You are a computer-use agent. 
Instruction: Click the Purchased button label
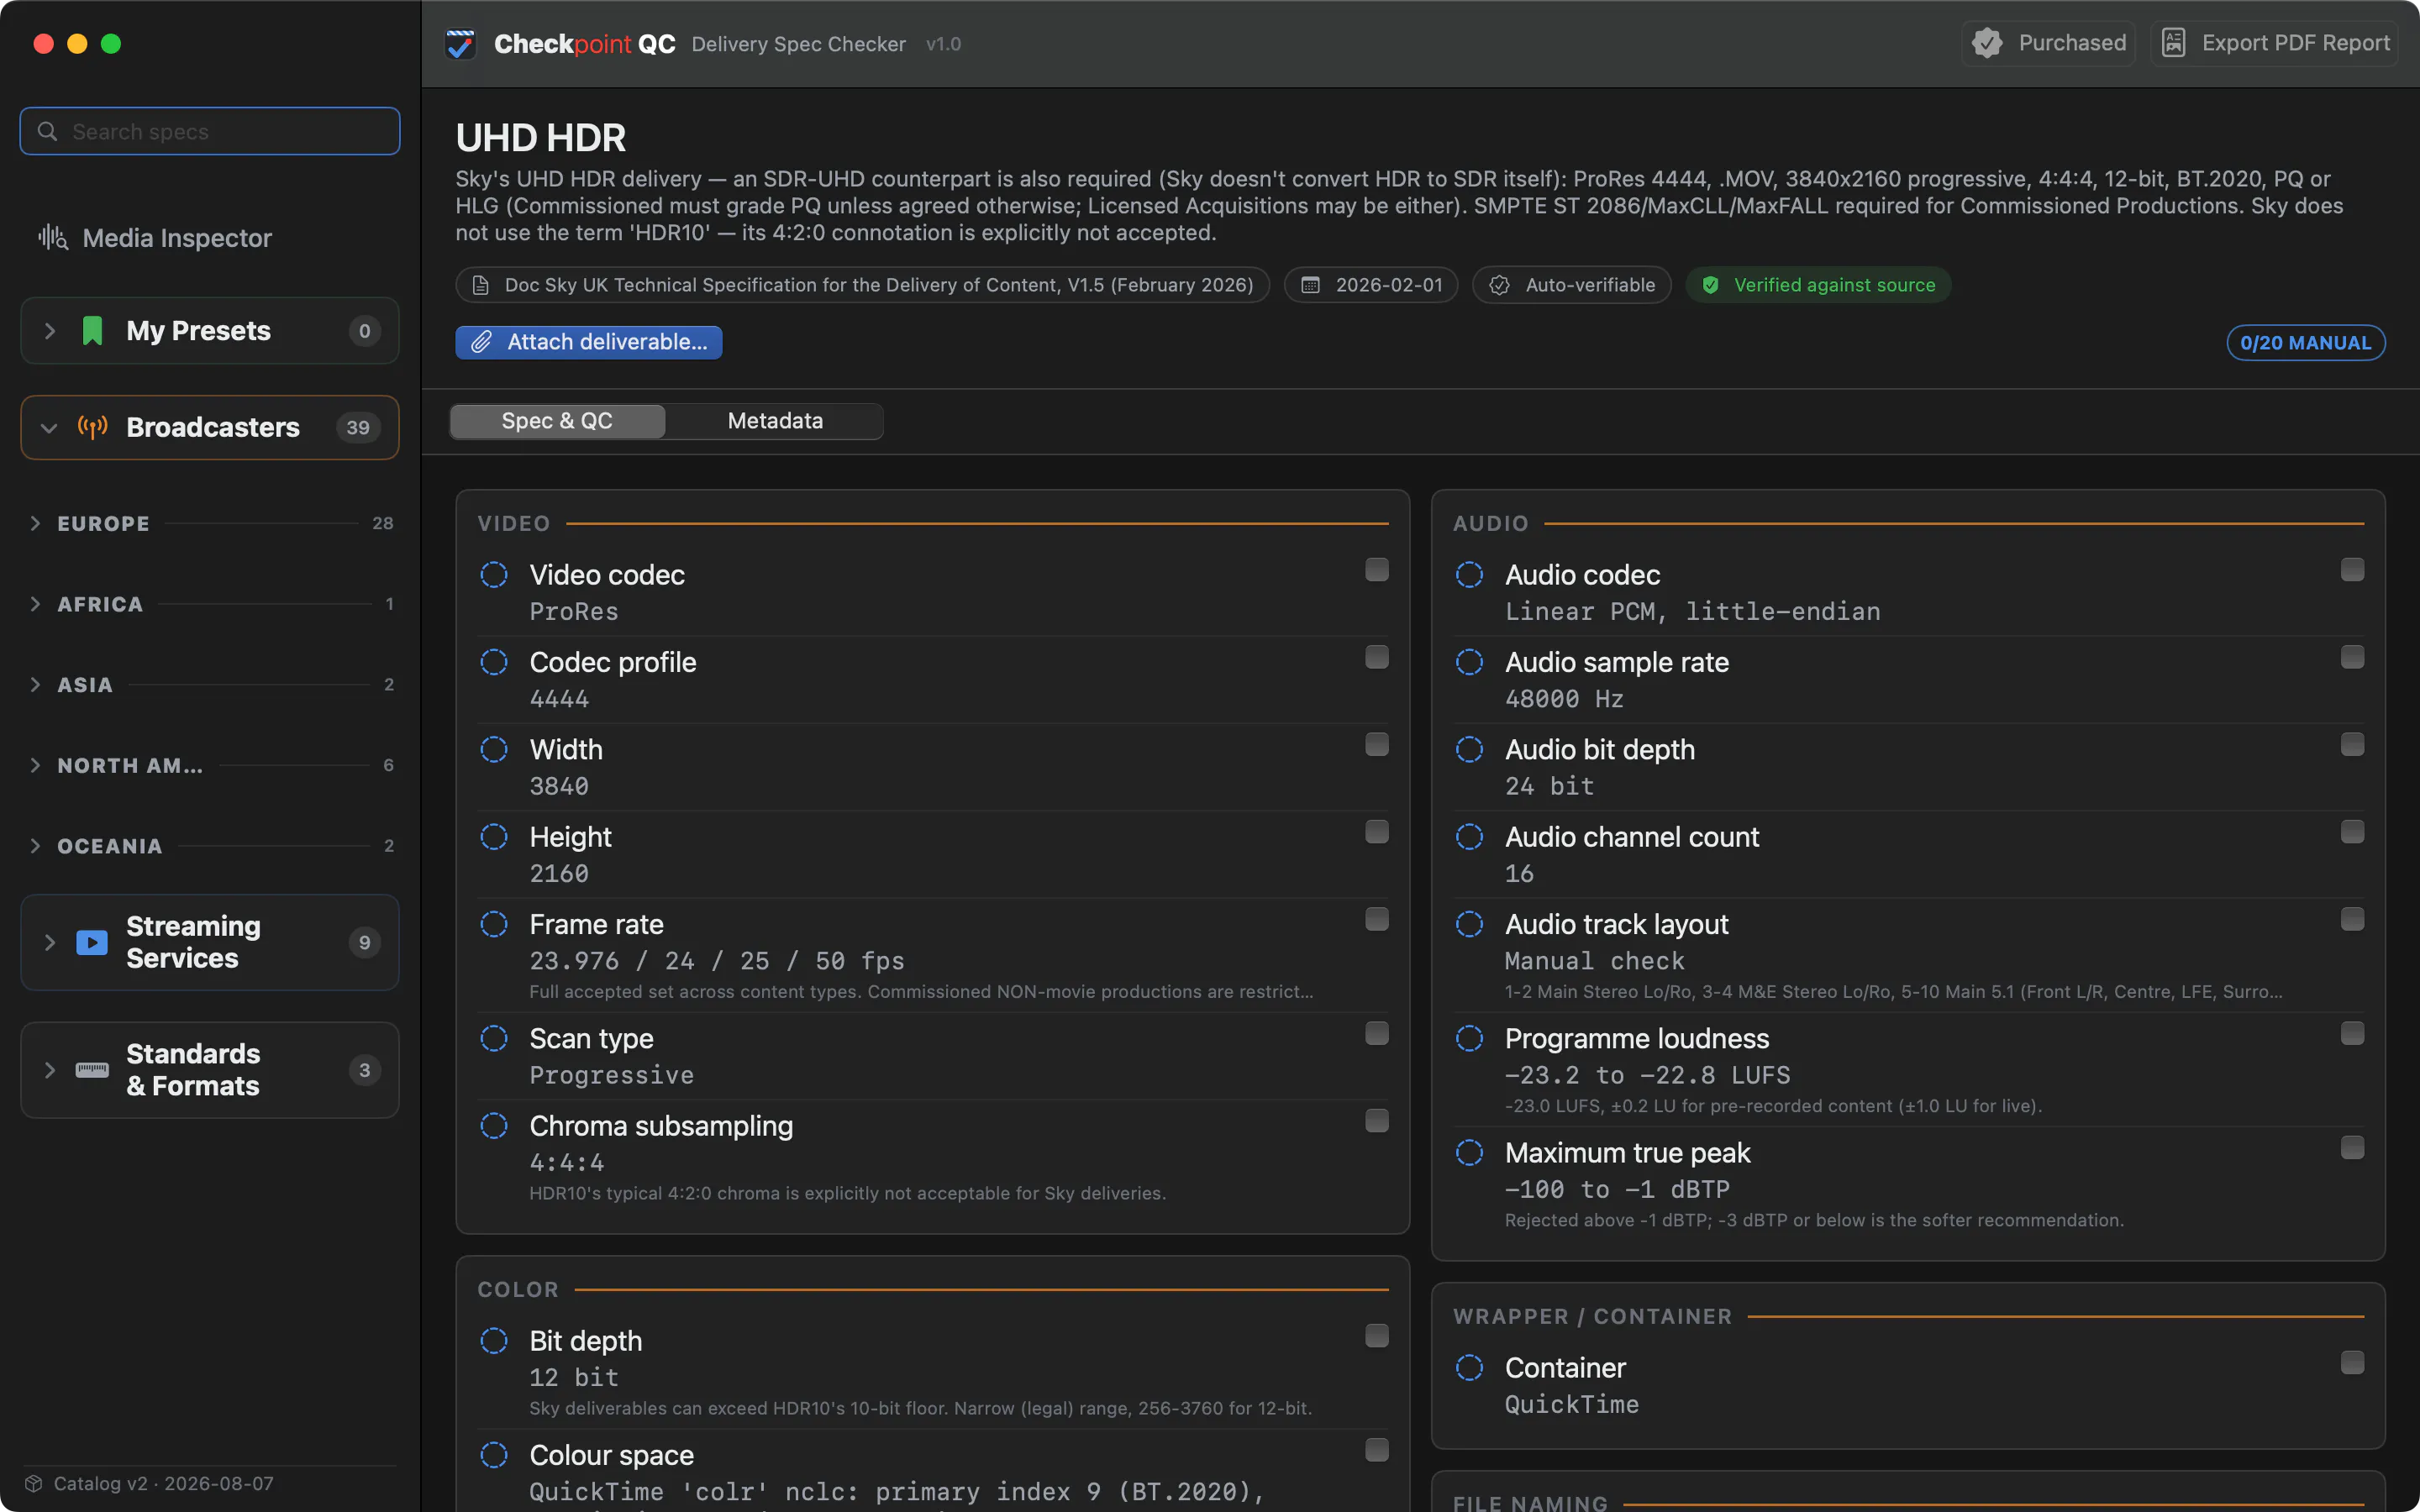[x=2072, y=43]
